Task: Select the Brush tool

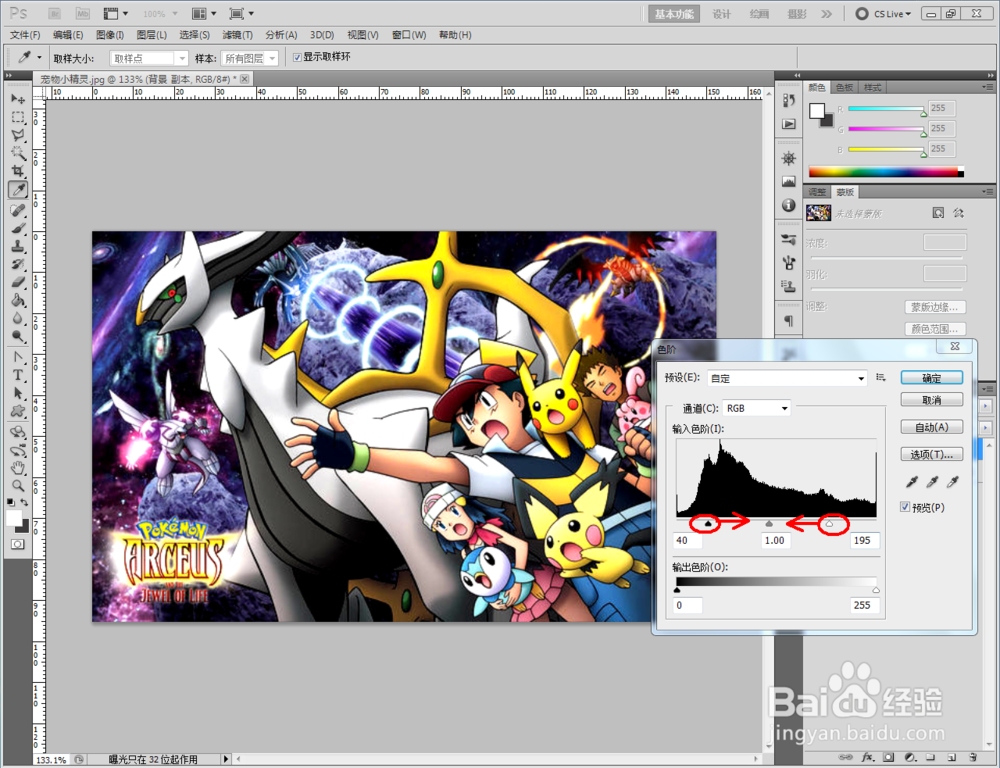Action: [x=18, y=228]
